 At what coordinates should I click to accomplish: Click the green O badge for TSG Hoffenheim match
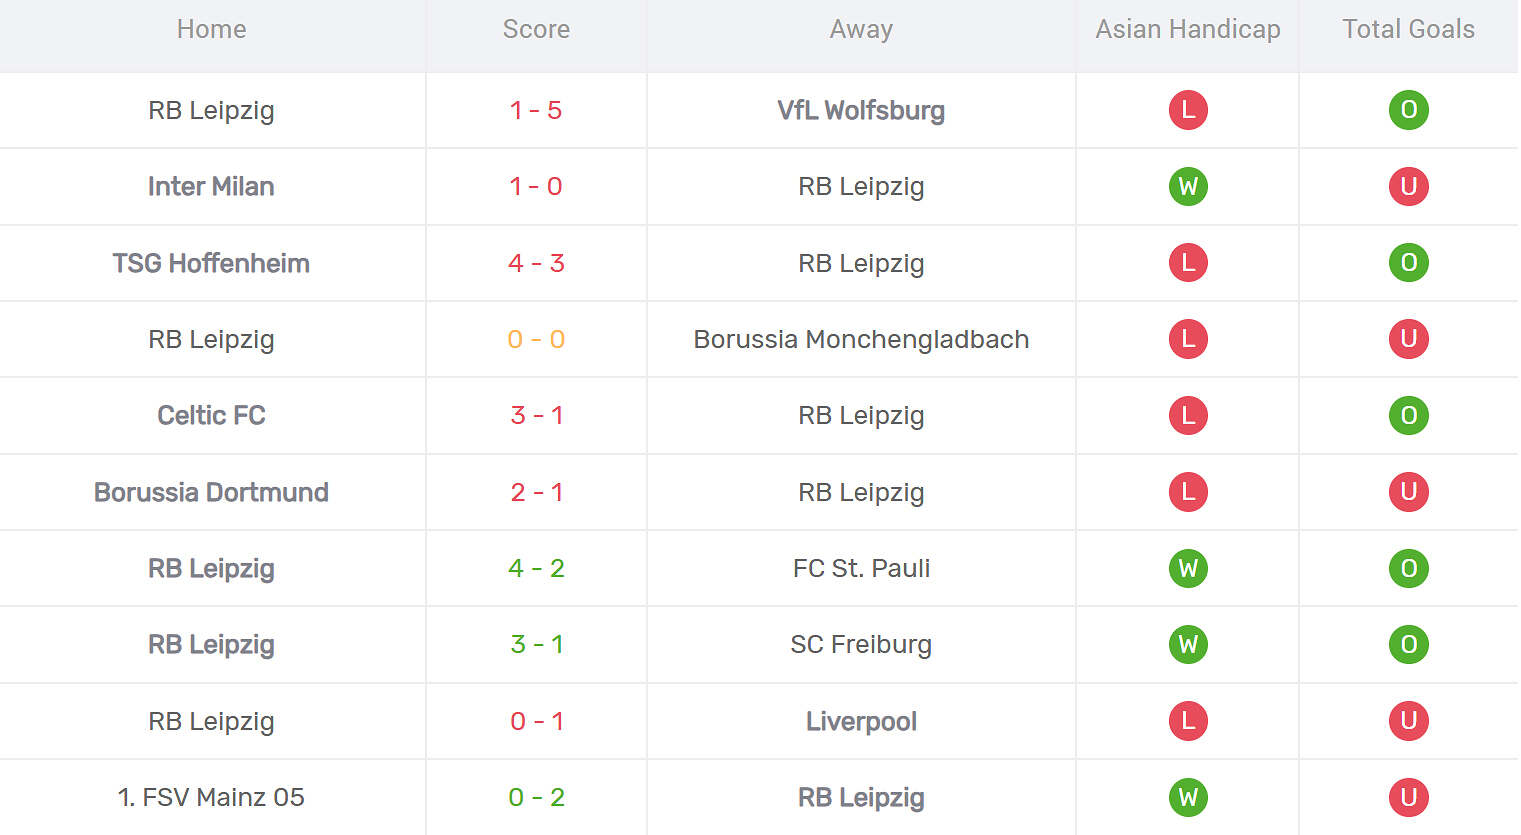pyautogui.click(x=1408, y=263)
